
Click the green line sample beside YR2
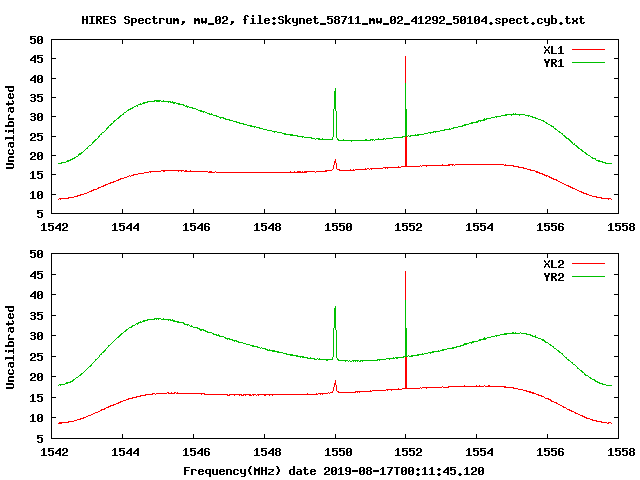tap(588, 277)
